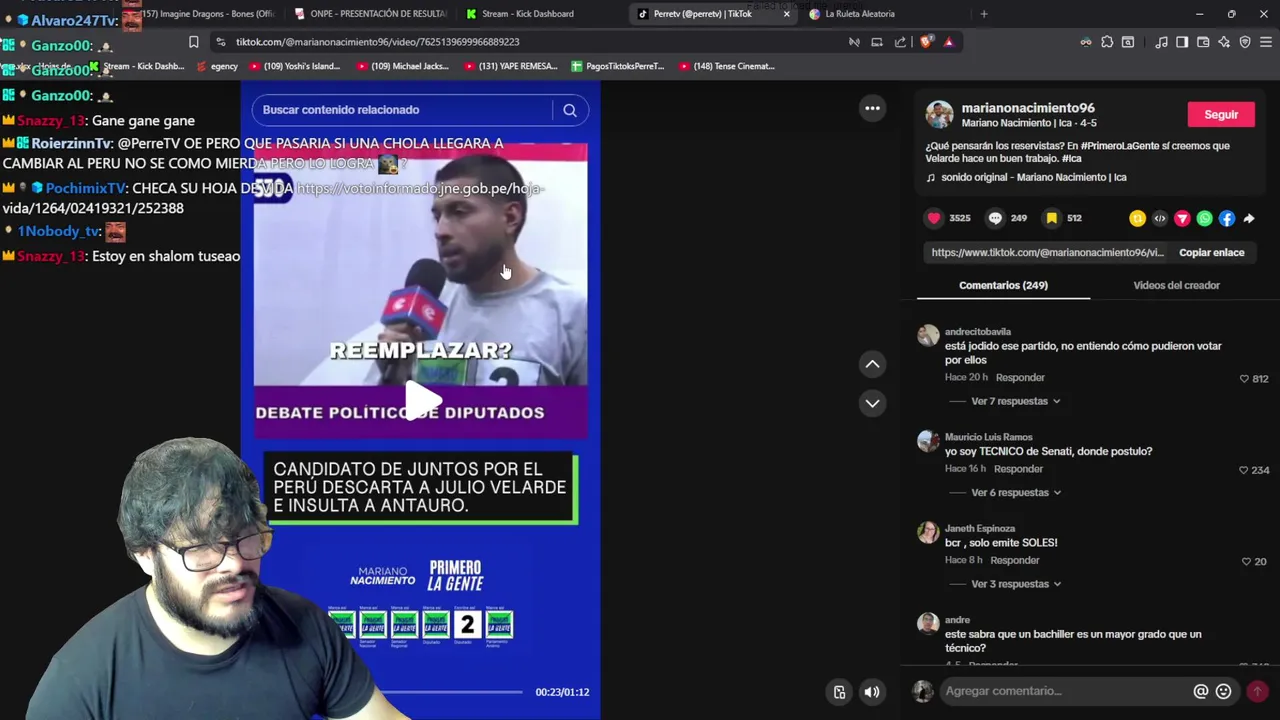Reply to Mauricio Luis Ramos's comment

click(1018, 469)
